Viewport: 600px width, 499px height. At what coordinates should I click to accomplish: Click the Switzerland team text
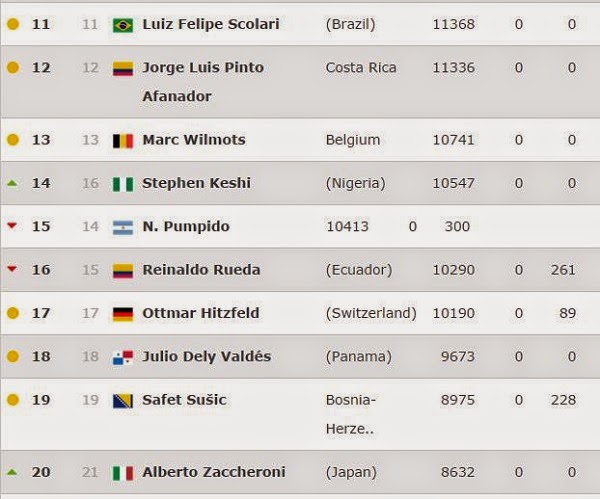pyautogui.click(x=371, y=313)
